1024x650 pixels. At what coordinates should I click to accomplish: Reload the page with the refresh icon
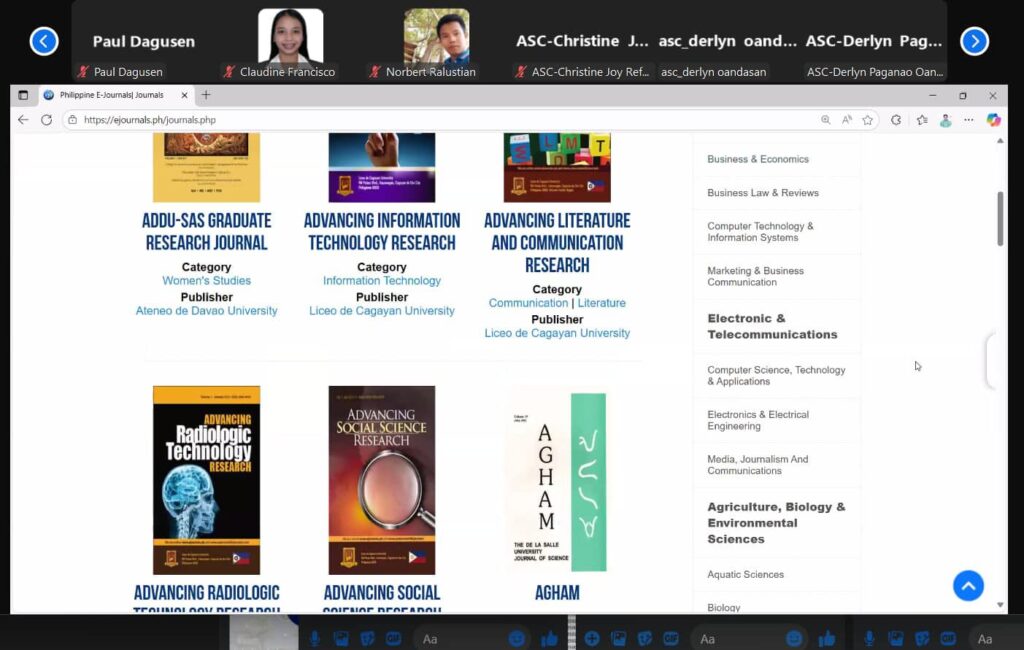tap(46, 120)
